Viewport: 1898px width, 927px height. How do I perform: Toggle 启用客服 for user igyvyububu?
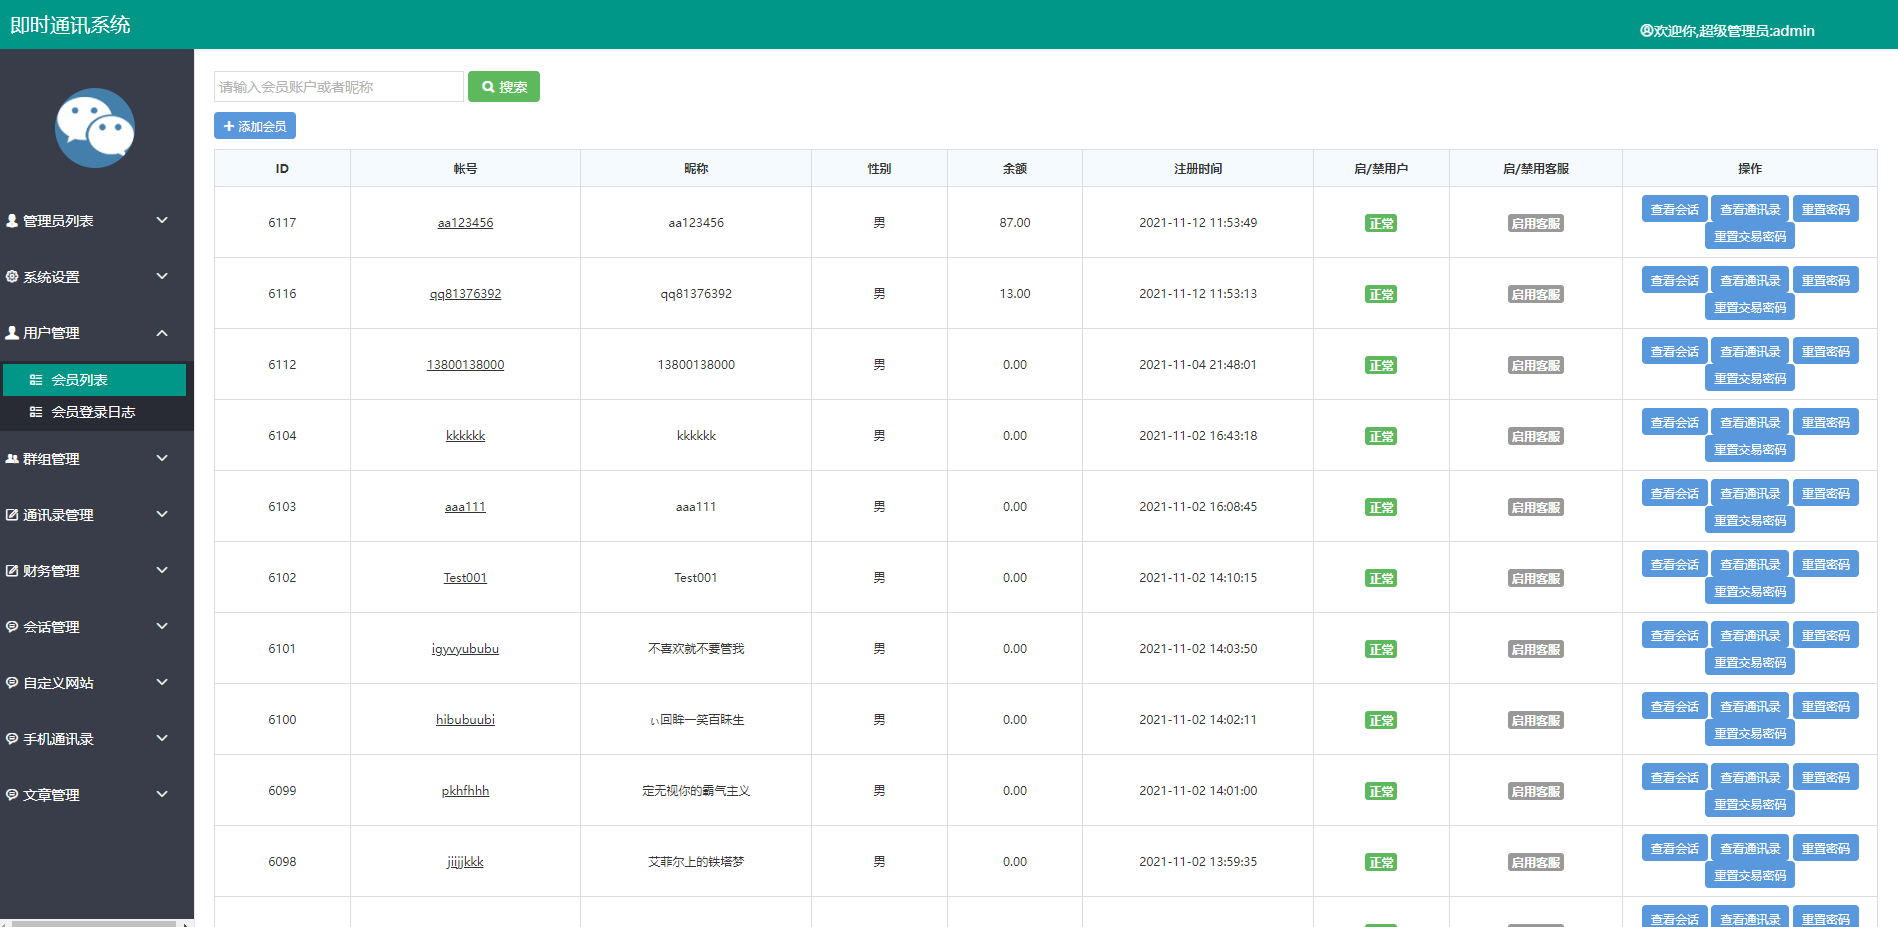point(1536,649)
